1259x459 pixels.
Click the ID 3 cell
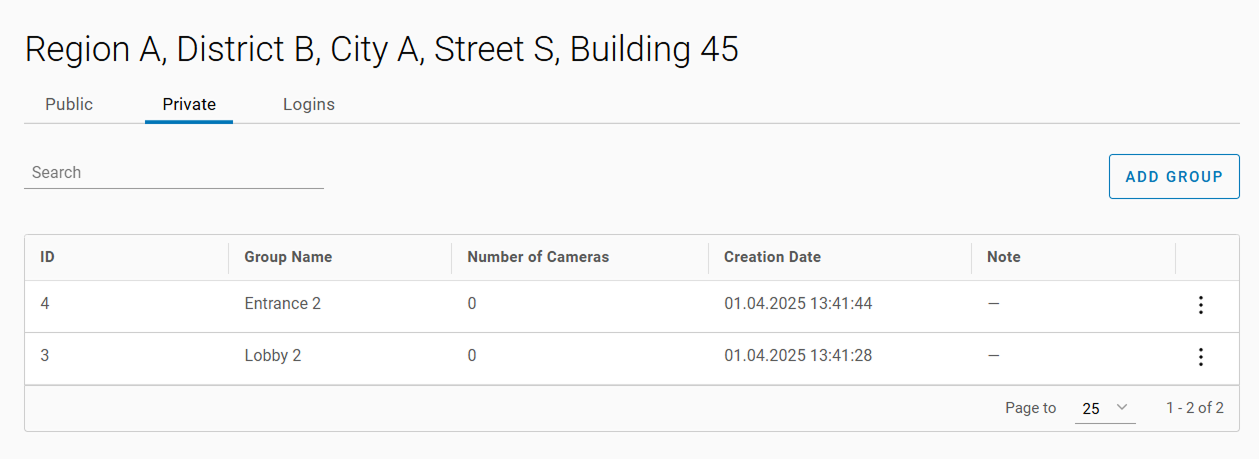pos(45,355)
